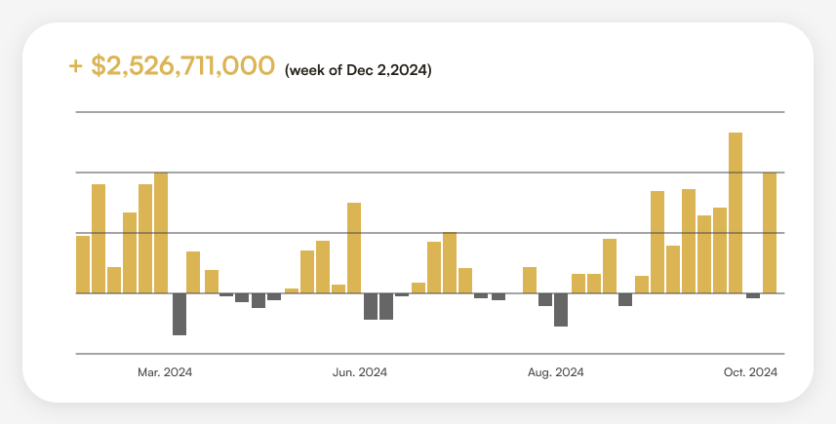Select tall gold bar above Jun. 2024 label
The image size is (836, 424).
click(x=354, y=248)
